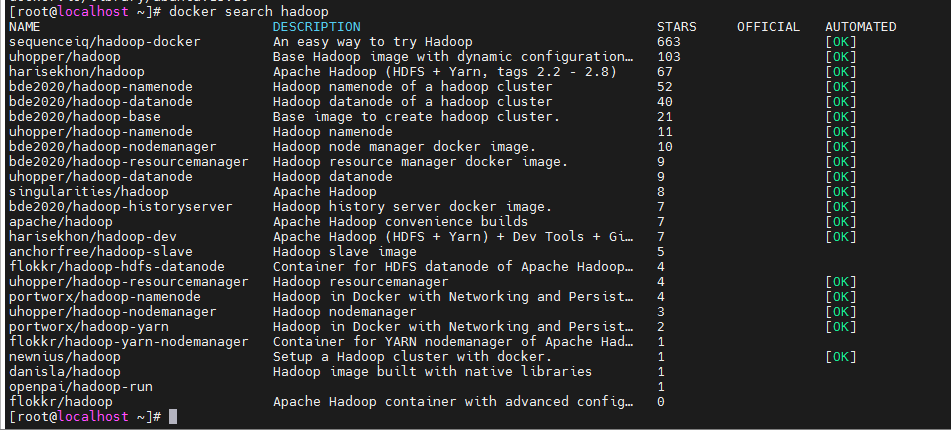Image resolution: width=951 pixels, height=432 pixels.
Task: Click the AUTOMATED column header
Action: coord(861,27)
